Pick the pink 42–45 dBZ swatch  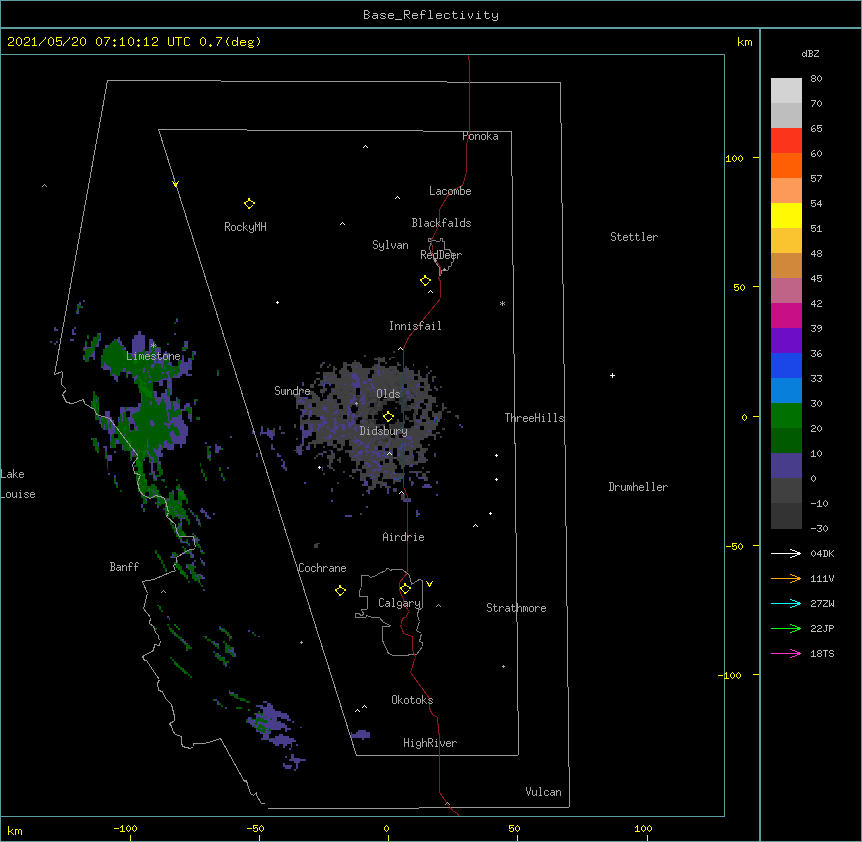(x=786, y=291)
